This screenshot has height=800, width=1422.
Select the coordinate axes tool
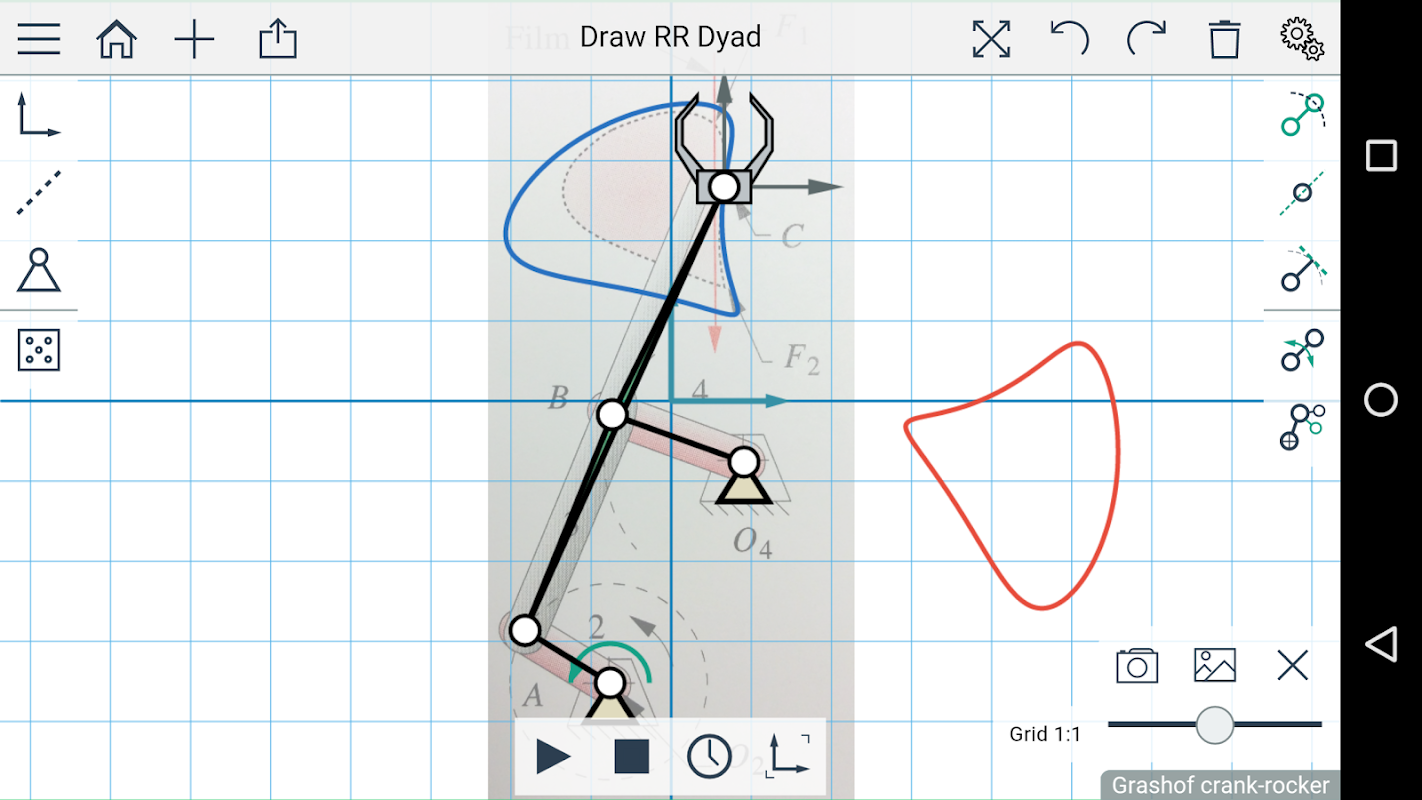point(39,114)
